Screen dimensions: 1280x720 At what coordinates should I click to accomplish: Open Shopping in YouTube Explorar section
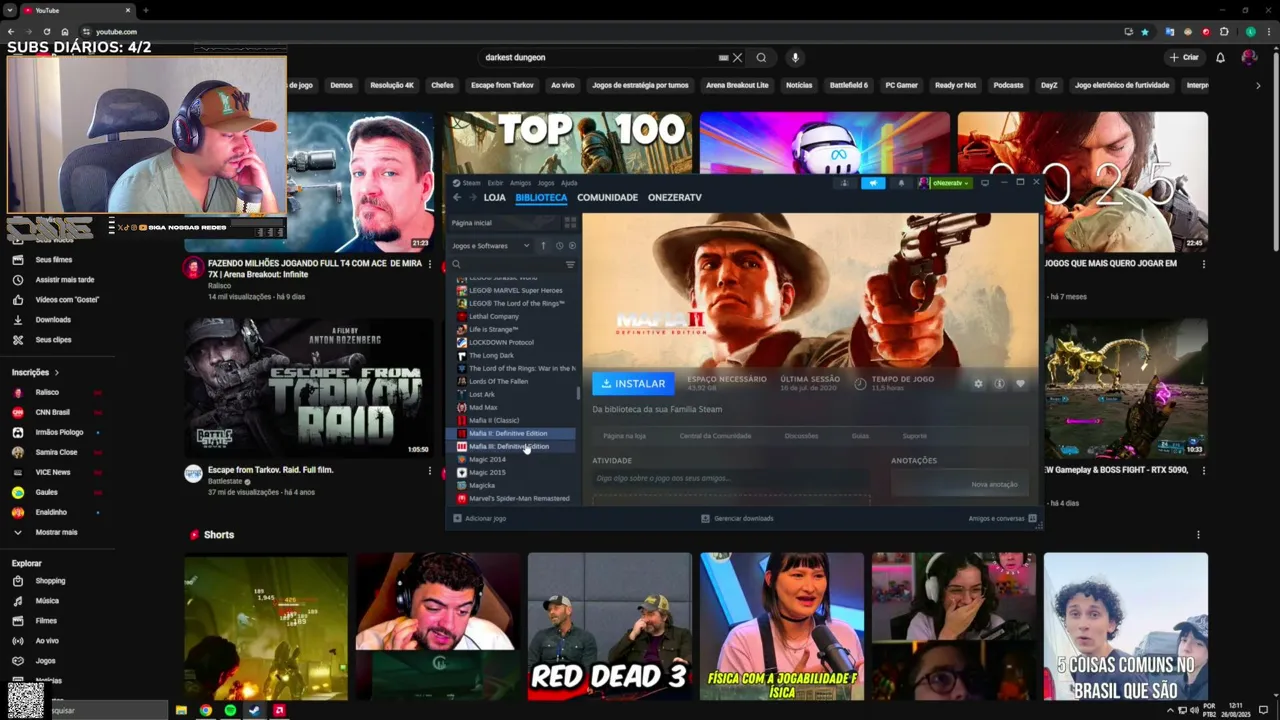click(x=50, y=580)
